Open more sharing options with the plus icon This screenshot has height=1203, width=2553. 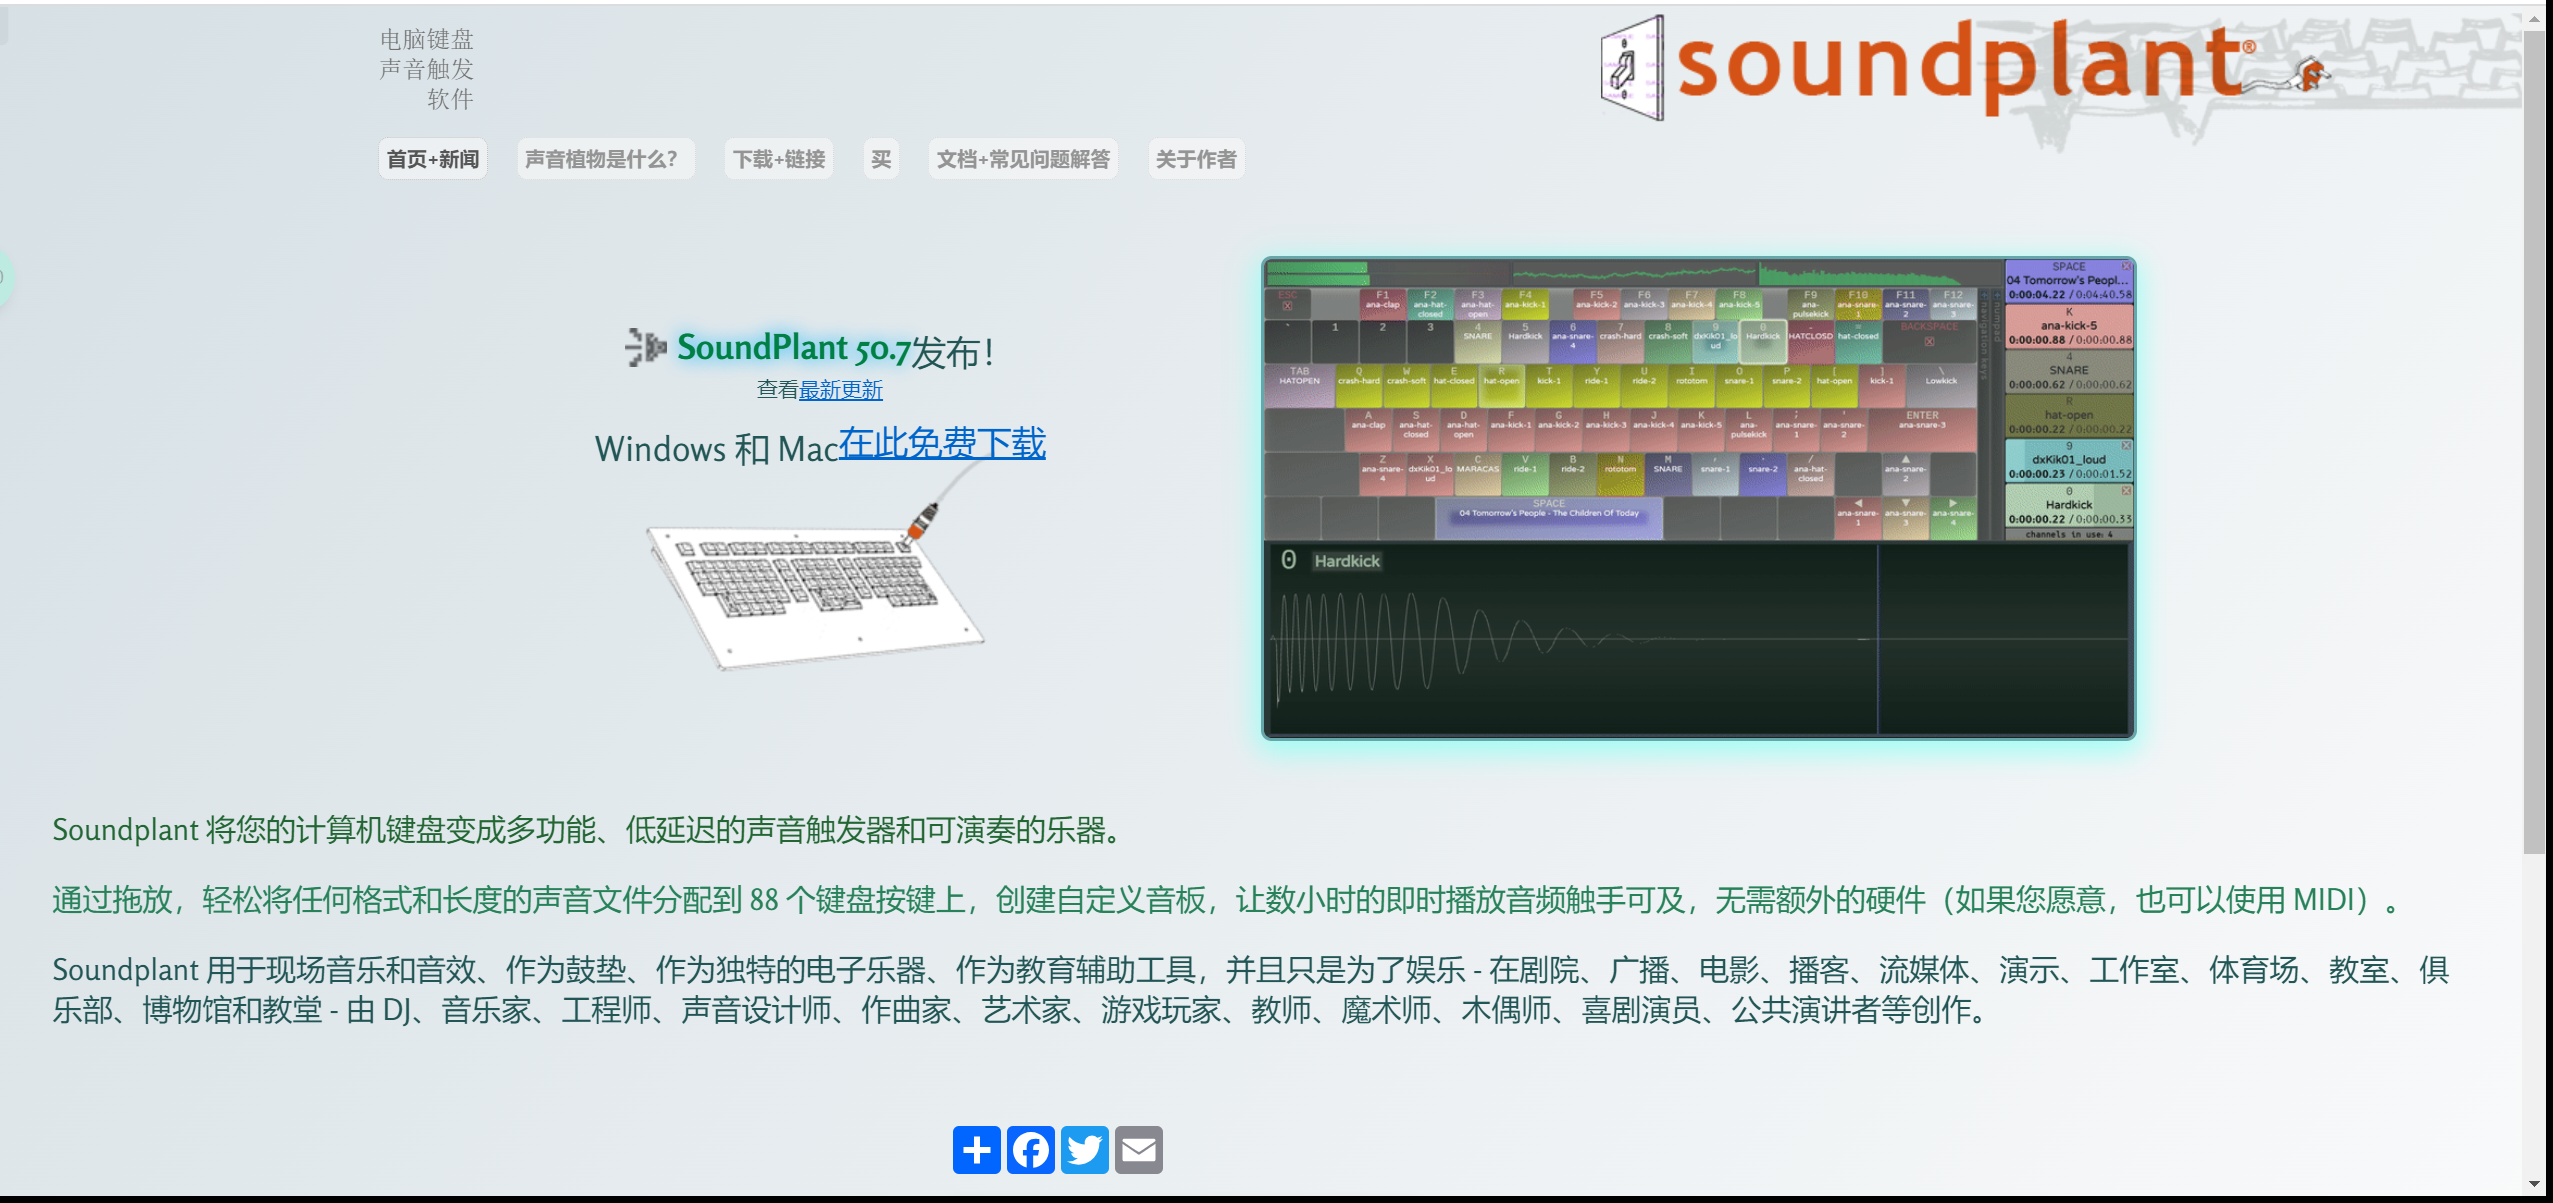977,1150
